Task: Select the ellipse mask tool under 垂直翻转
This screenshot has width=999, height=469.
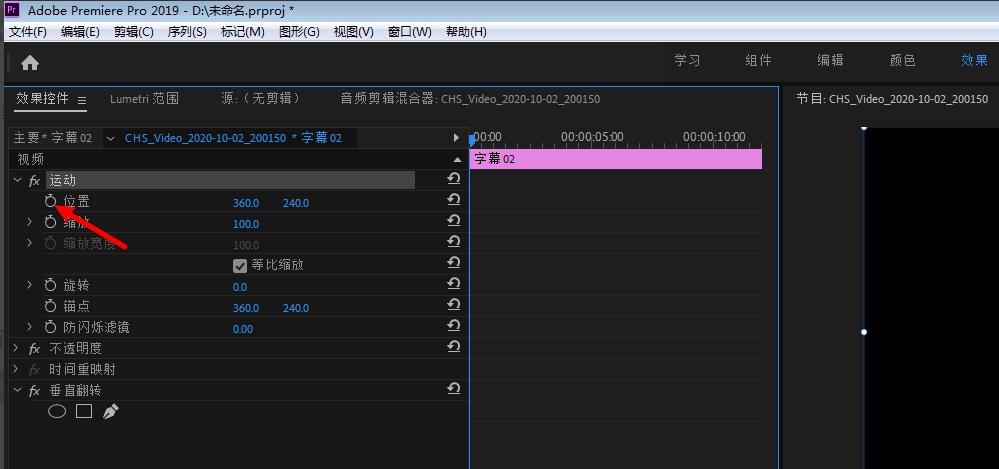Action: pyautogui.click(x=57, y=411)
